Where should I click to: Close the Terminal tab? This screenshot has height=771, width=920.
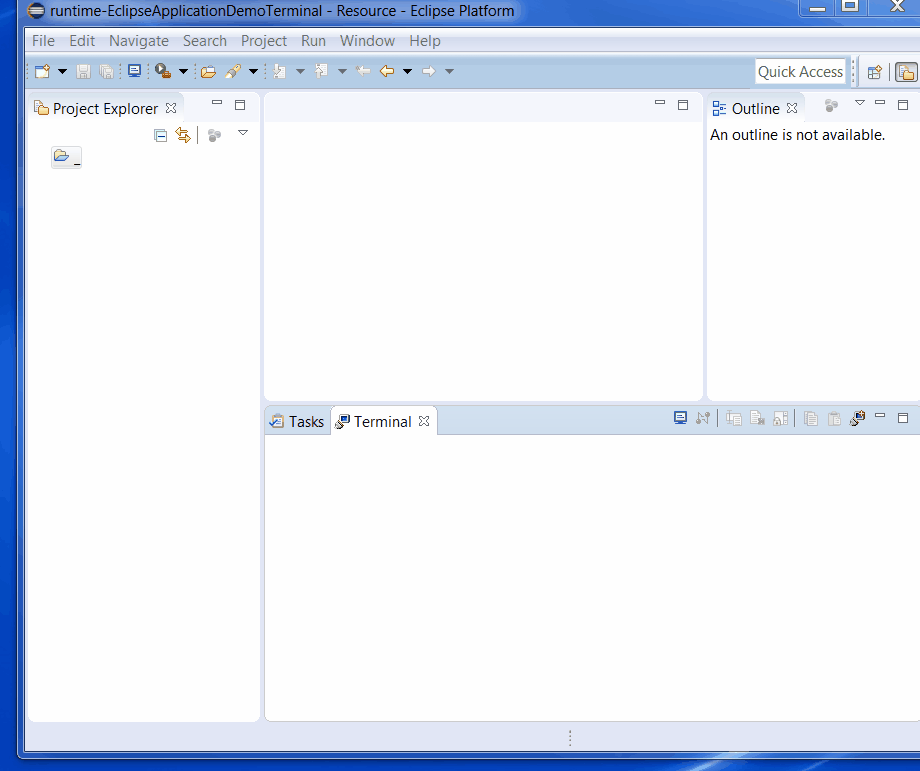click(424, 421)
